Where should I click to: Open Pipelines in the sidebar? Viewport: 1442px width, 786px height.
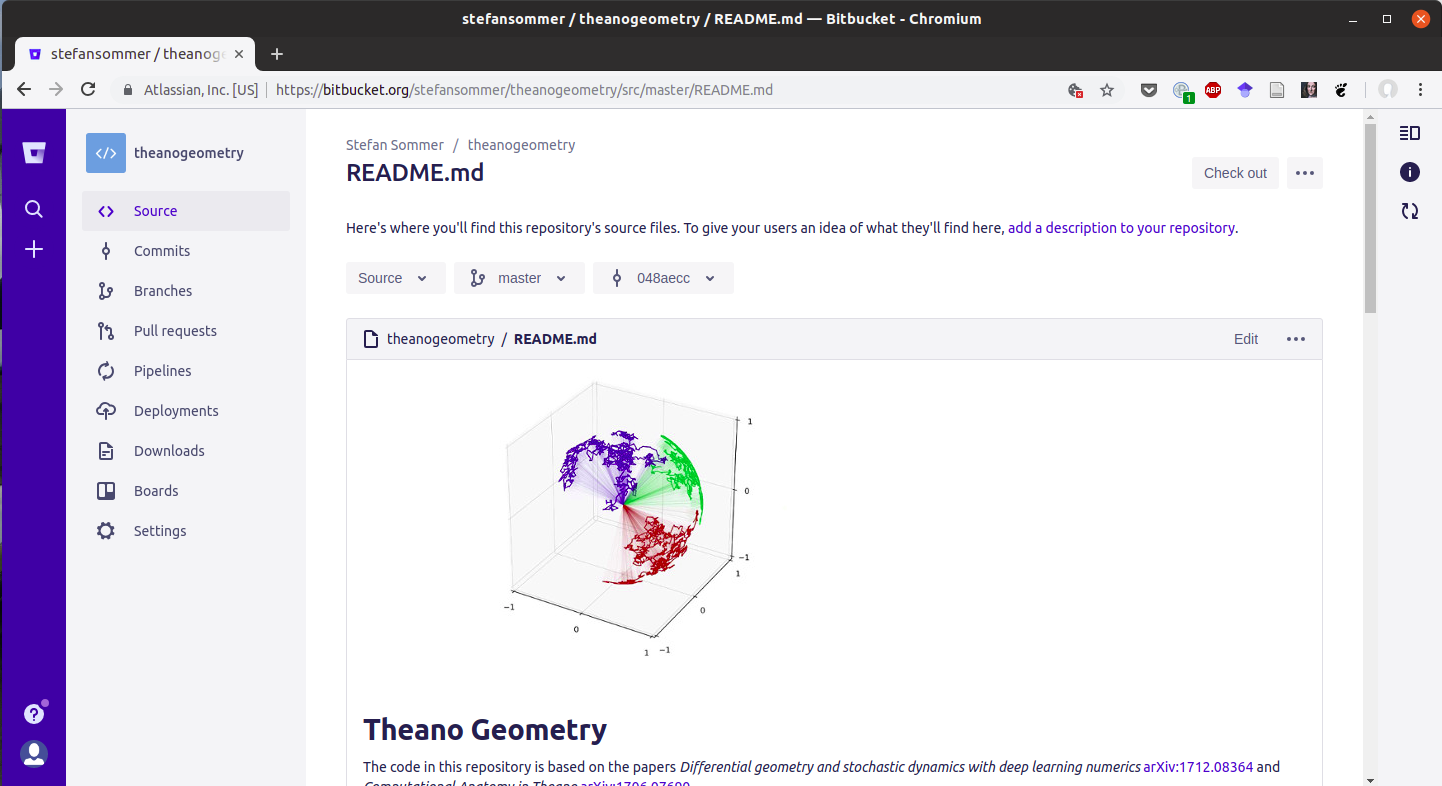[186, 371]
